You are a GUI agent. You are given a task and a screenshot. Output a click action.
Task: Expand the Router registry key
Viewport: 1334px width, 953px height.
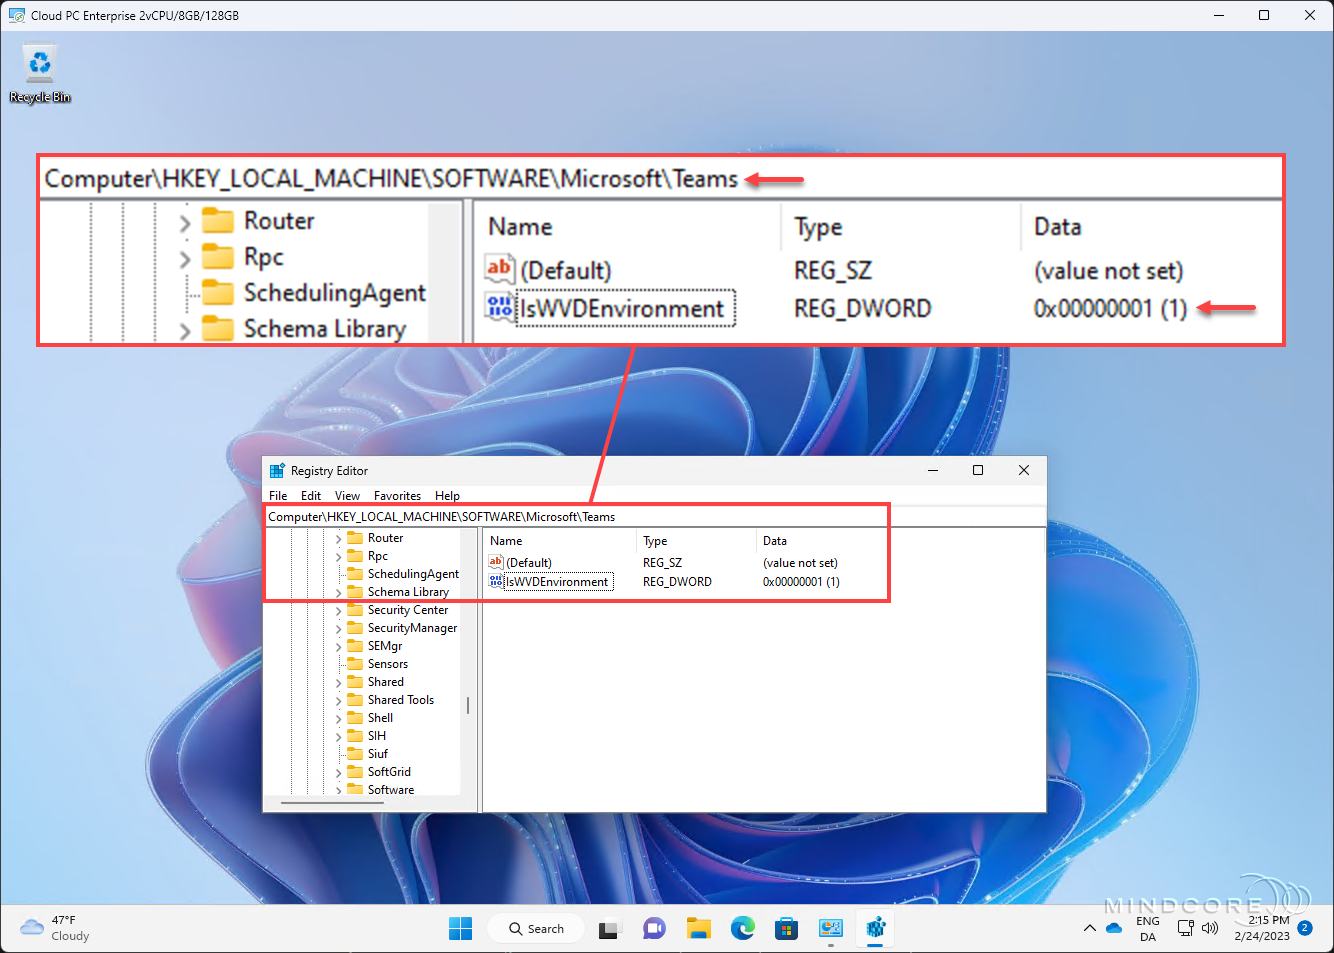341,537
